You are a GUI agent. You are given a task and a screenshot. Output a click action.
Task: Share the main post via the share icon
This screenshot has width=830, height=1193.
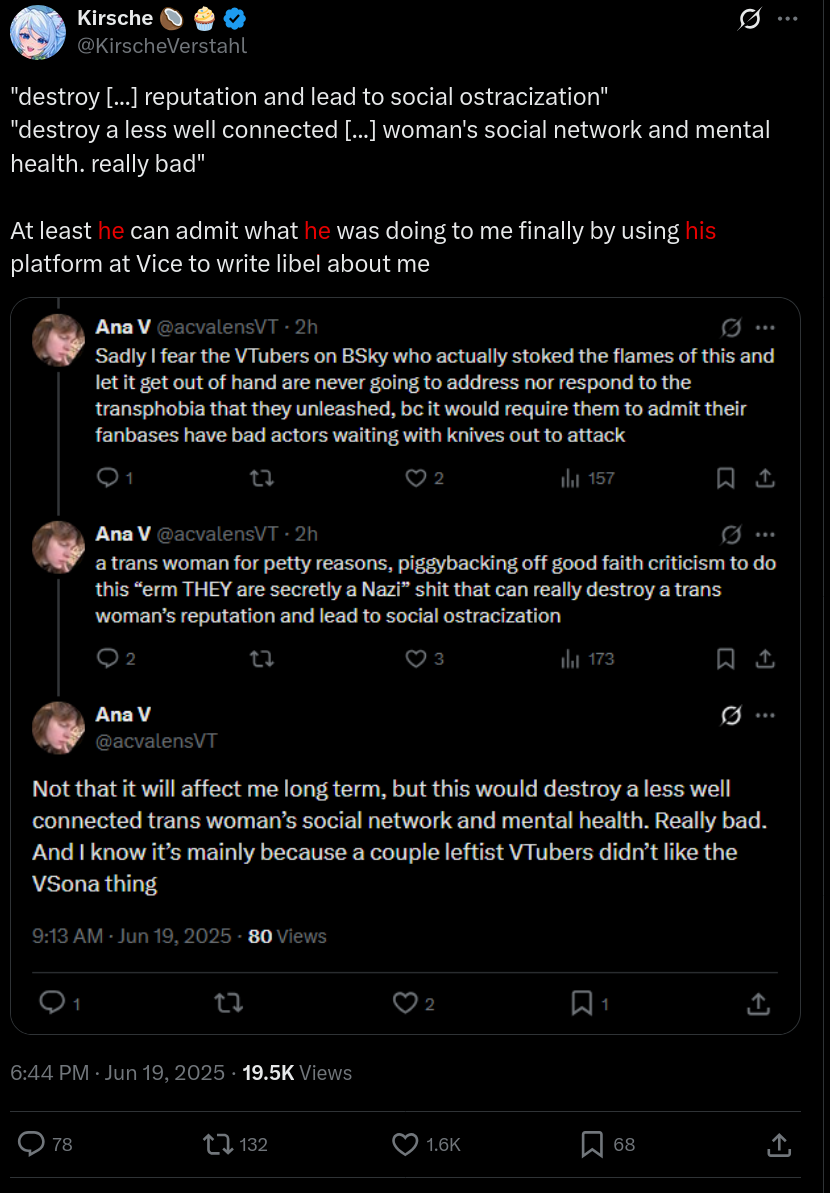pyautogui.click(x=779, y=1143)
